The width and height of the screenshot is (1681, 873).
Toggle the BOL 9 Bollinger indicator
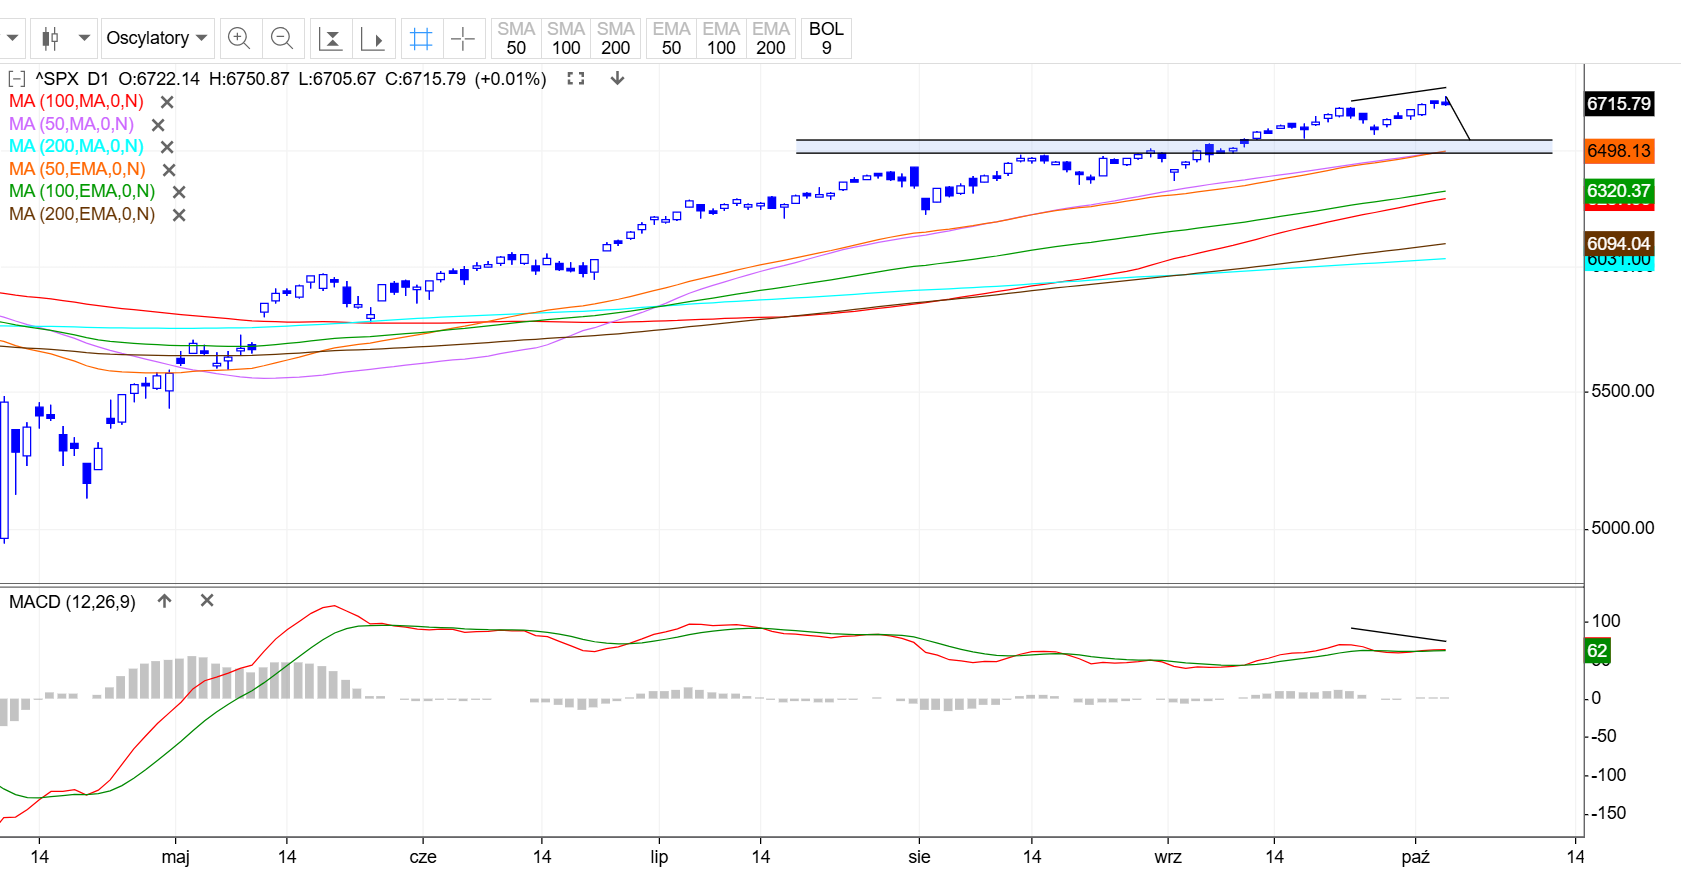click(x=826, y=39)
